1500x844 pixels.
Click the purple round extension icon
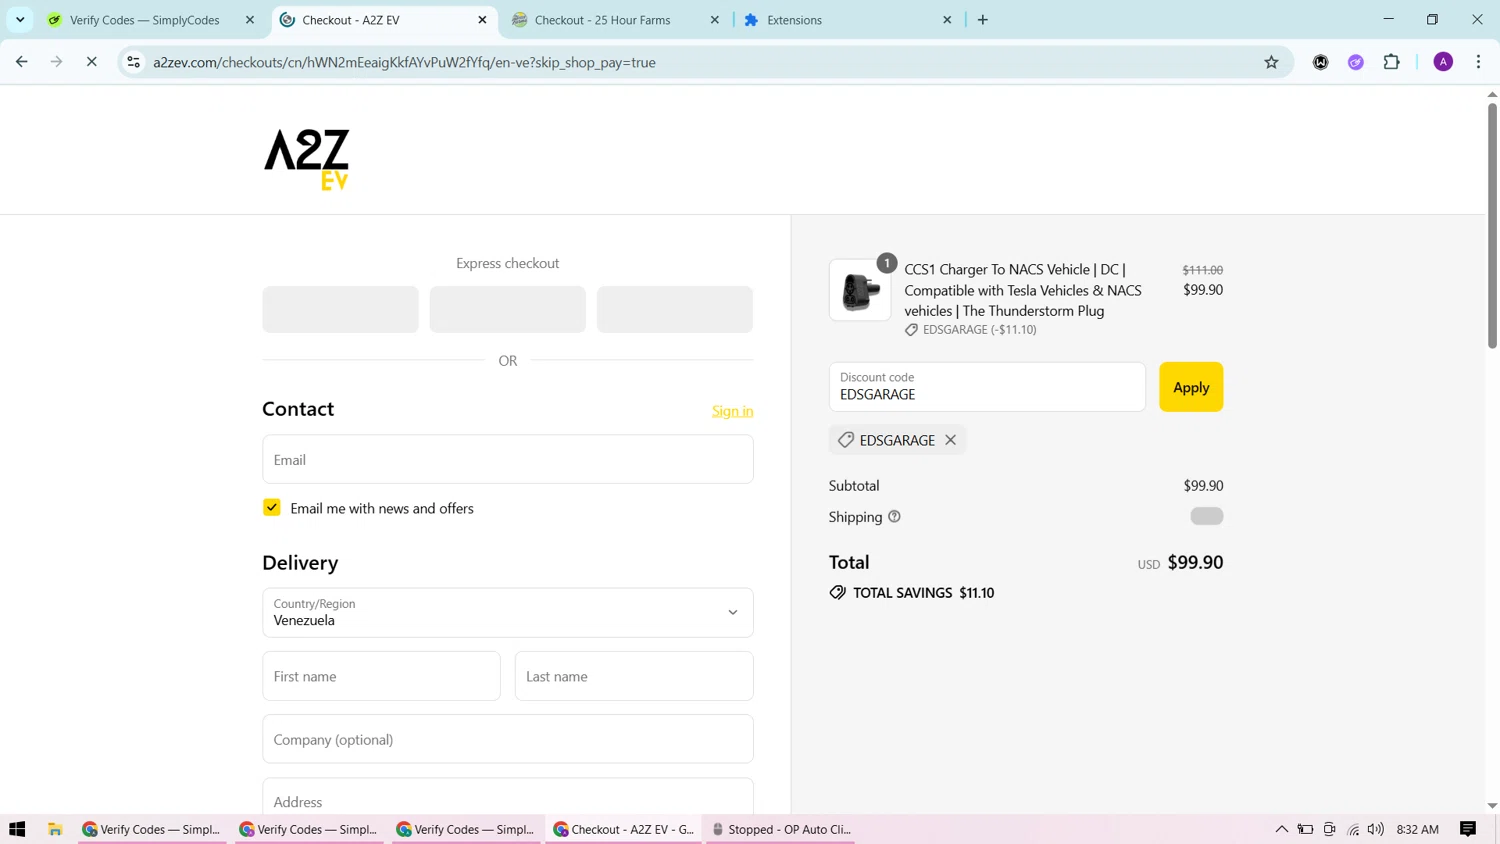1355,62
